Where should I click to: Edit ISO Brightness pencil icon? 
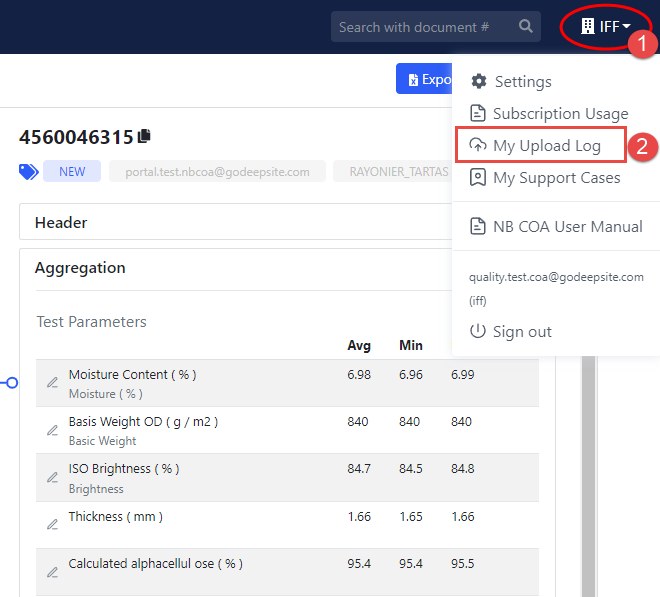(52, 477)
